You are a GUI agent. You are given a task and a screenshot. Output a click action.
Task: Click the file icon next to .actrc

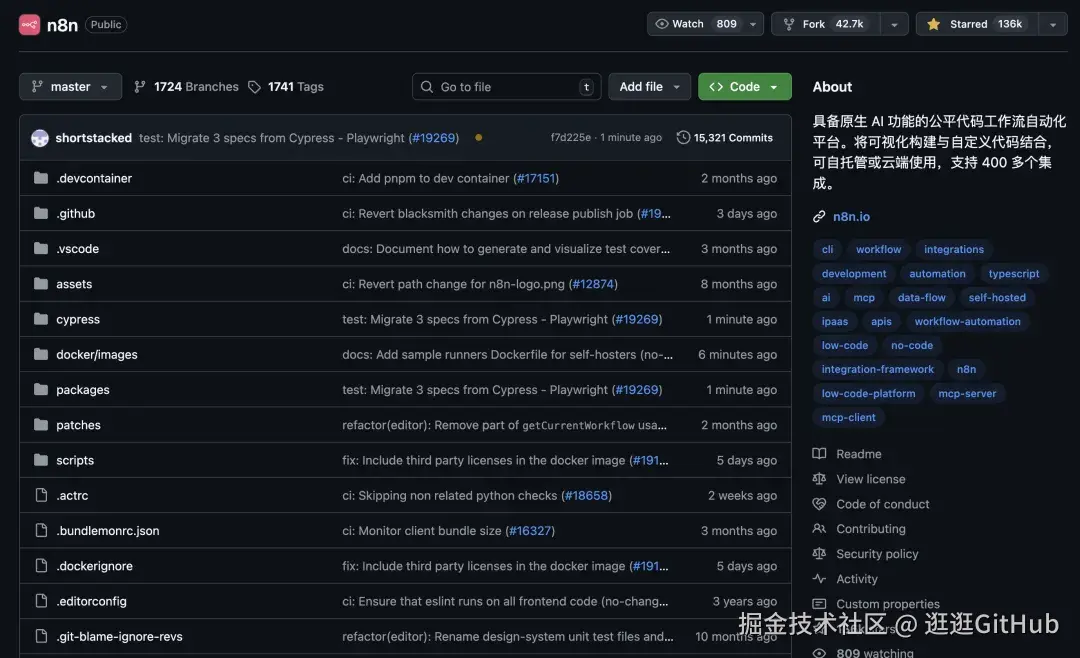click(x=40, y=495)
